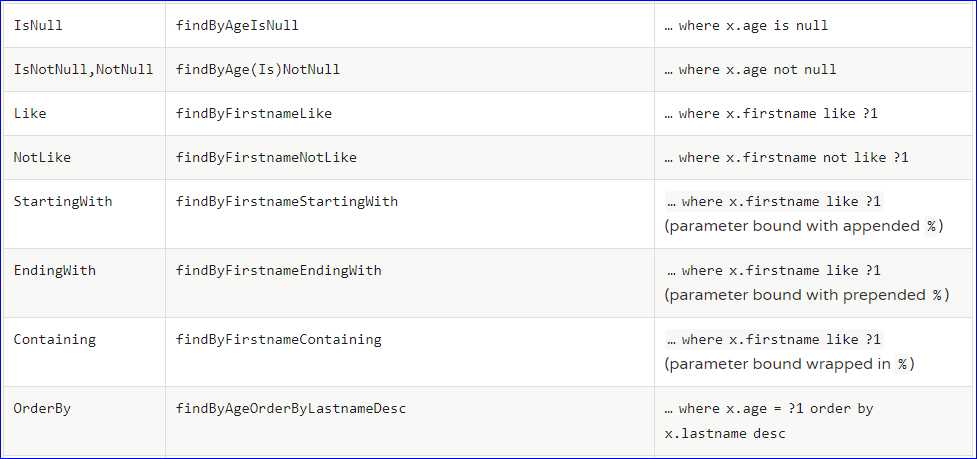Click 'parameter bound wrapped in %' note
This screenshot has height=459, width=977.
789,364
